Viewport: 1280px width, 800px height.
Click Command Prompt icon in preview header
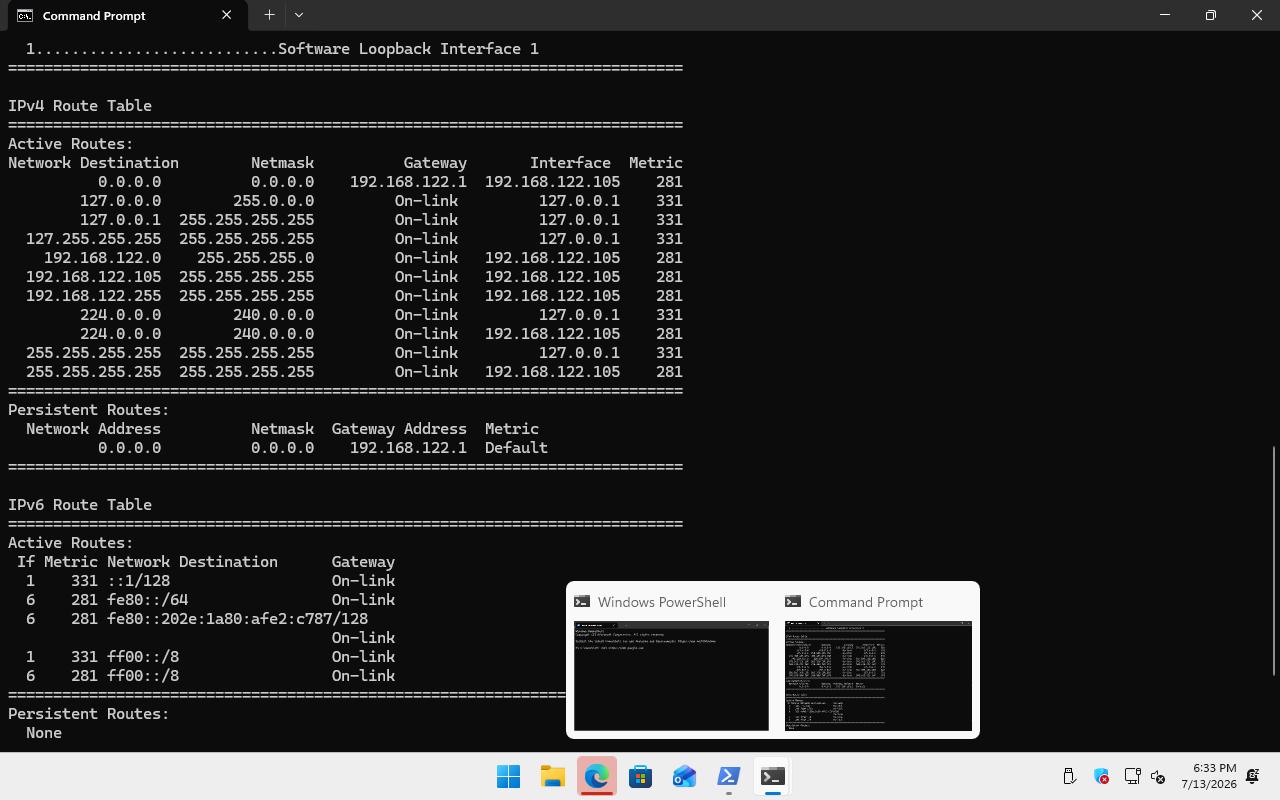coord(793,601)
